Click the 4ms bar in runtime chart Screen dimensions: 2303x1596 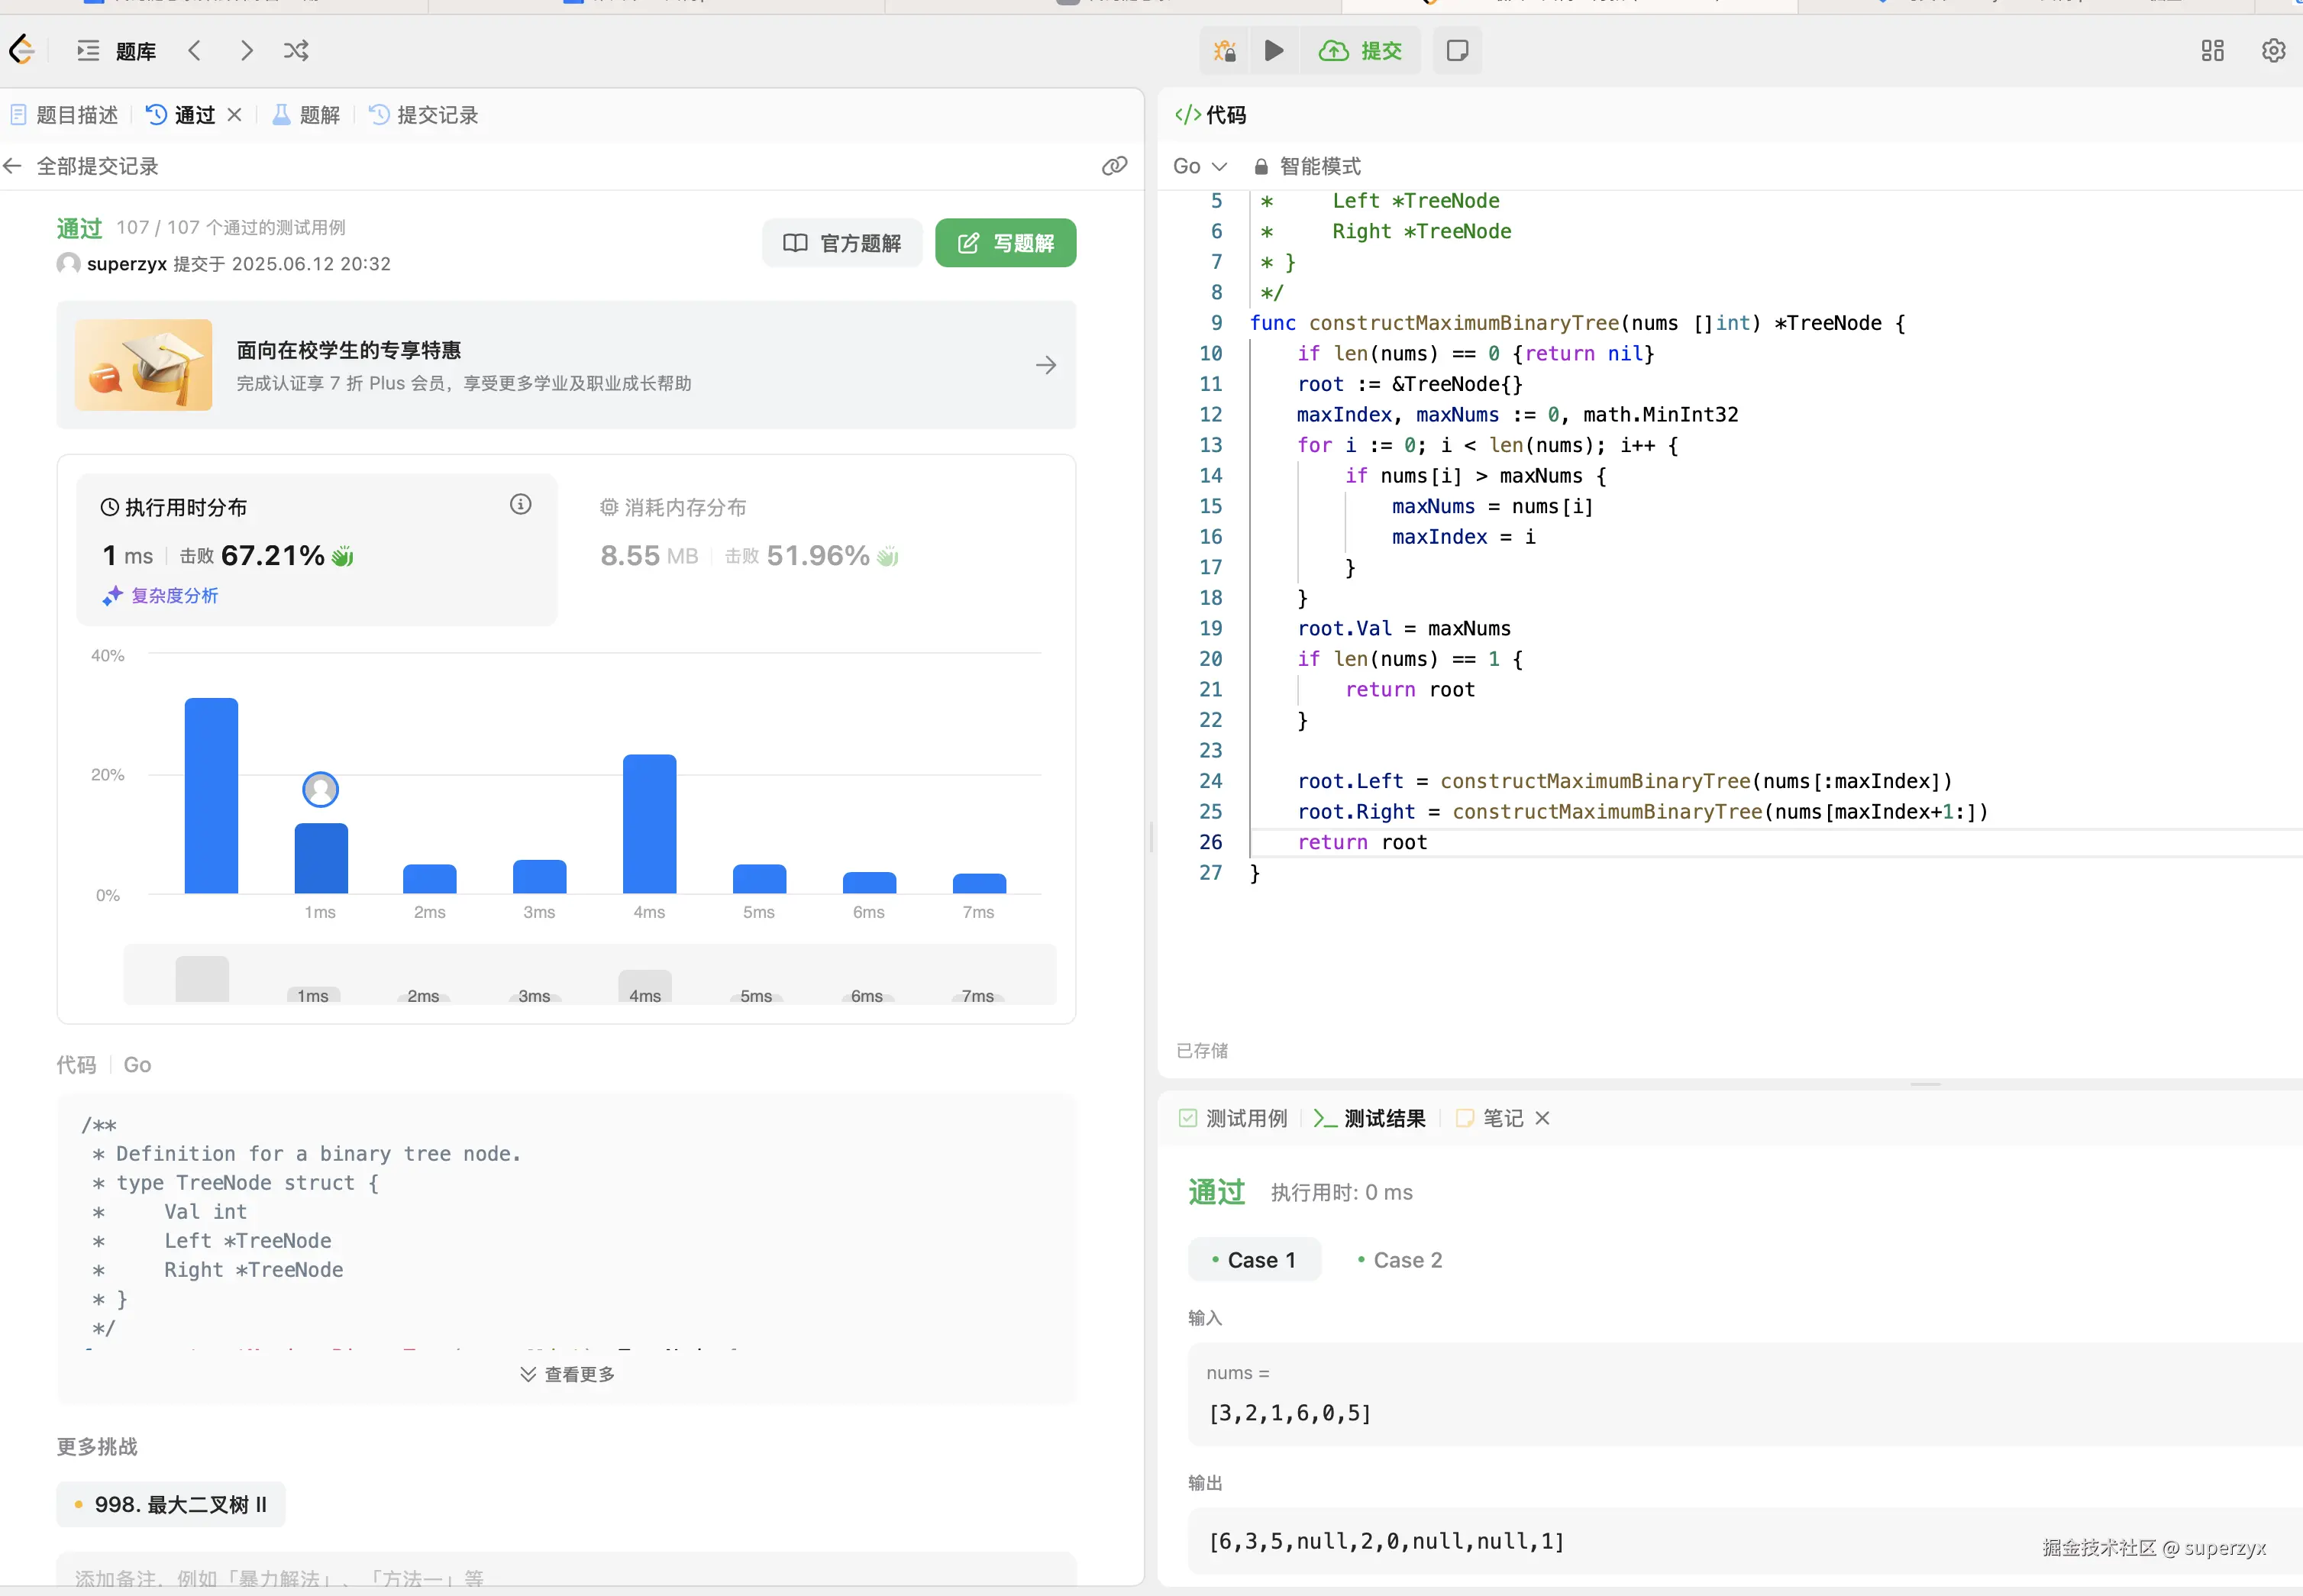(x=649, y=823)
